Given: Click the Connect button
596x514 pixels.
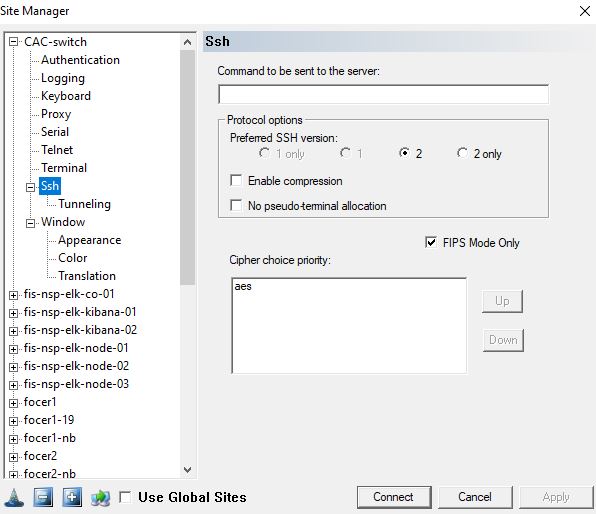Looking at the screenshot, I should [x=394, y=497].
